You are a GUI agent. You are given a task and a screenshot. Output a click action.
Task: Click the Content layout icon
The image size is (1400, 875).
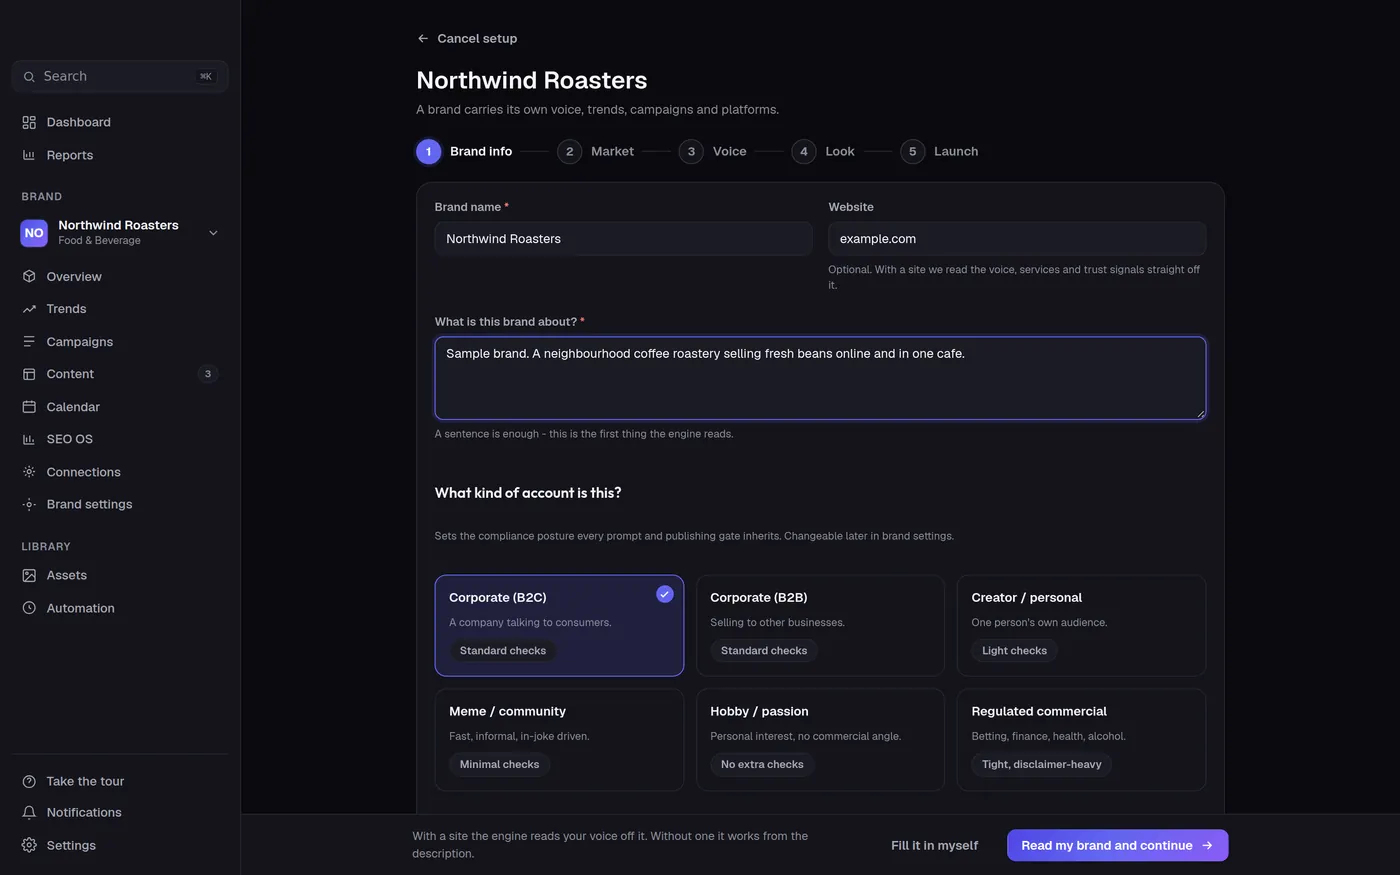tap(29, 374)
